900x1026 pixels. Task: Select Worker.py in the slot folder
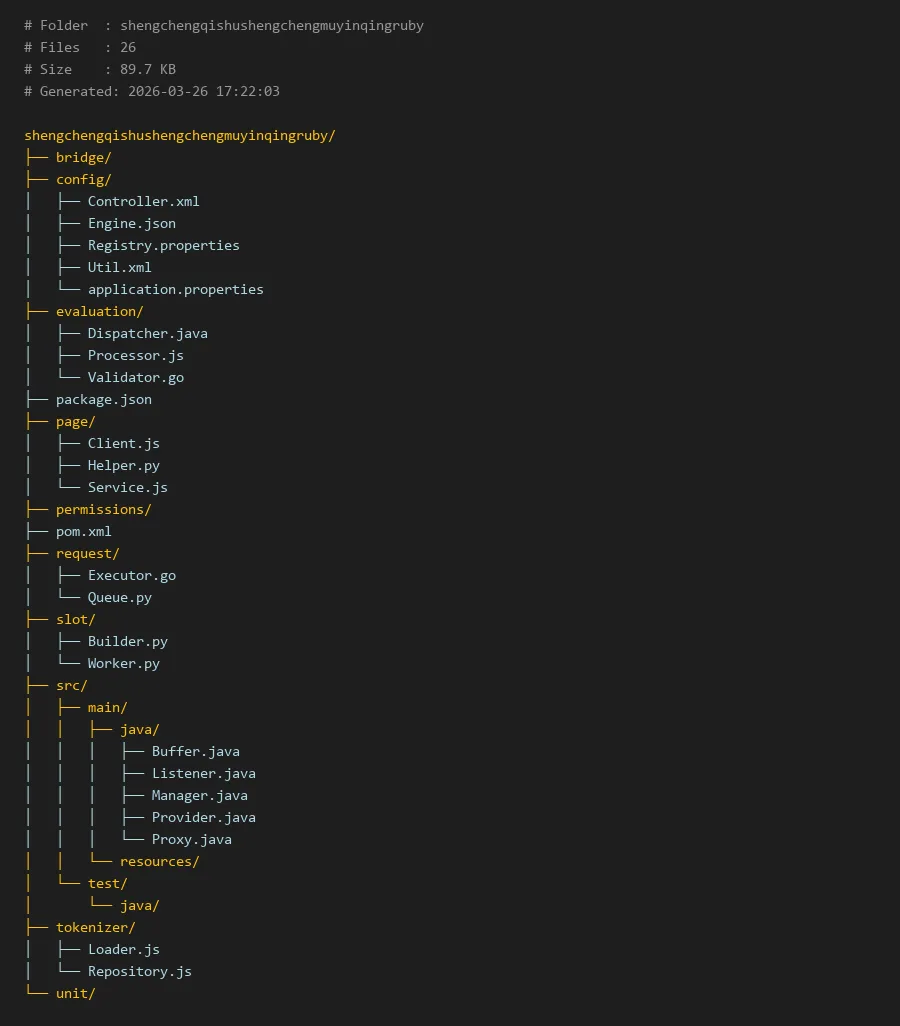tap(123, 663)
